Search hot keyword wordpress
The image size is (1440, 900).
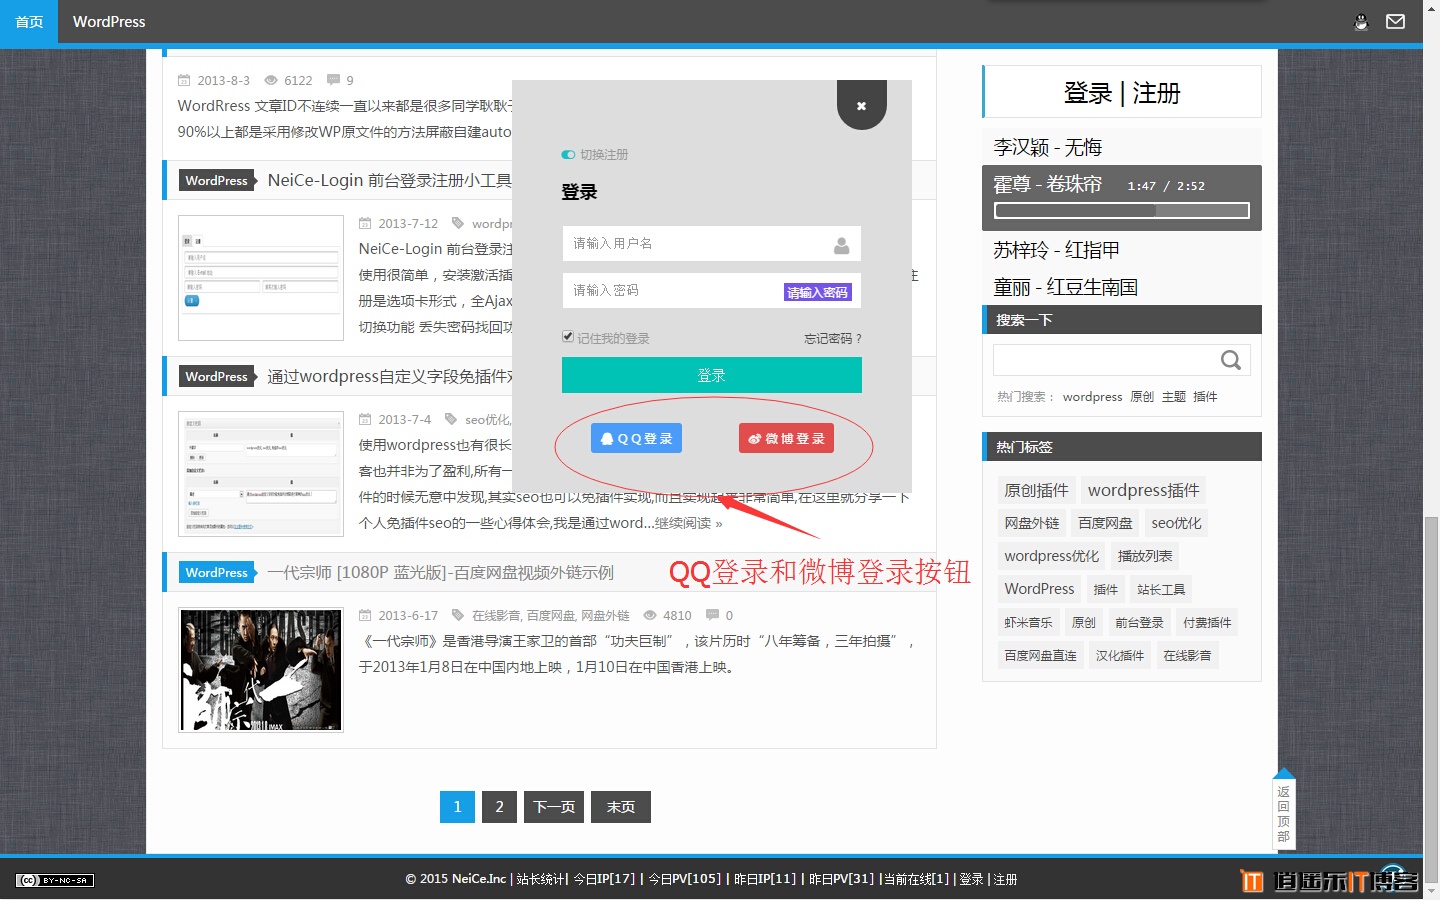1092,397
